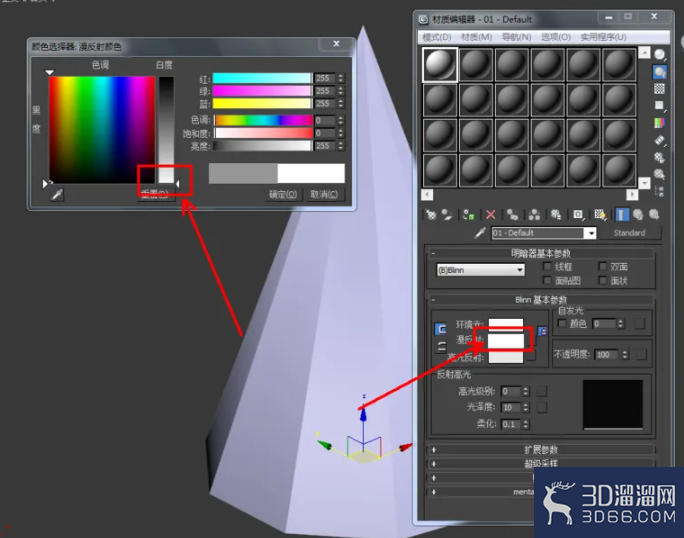The image size is (684, 538).
Task: Click spinner arrows for 红 value
Action: [x=341, y=78]
